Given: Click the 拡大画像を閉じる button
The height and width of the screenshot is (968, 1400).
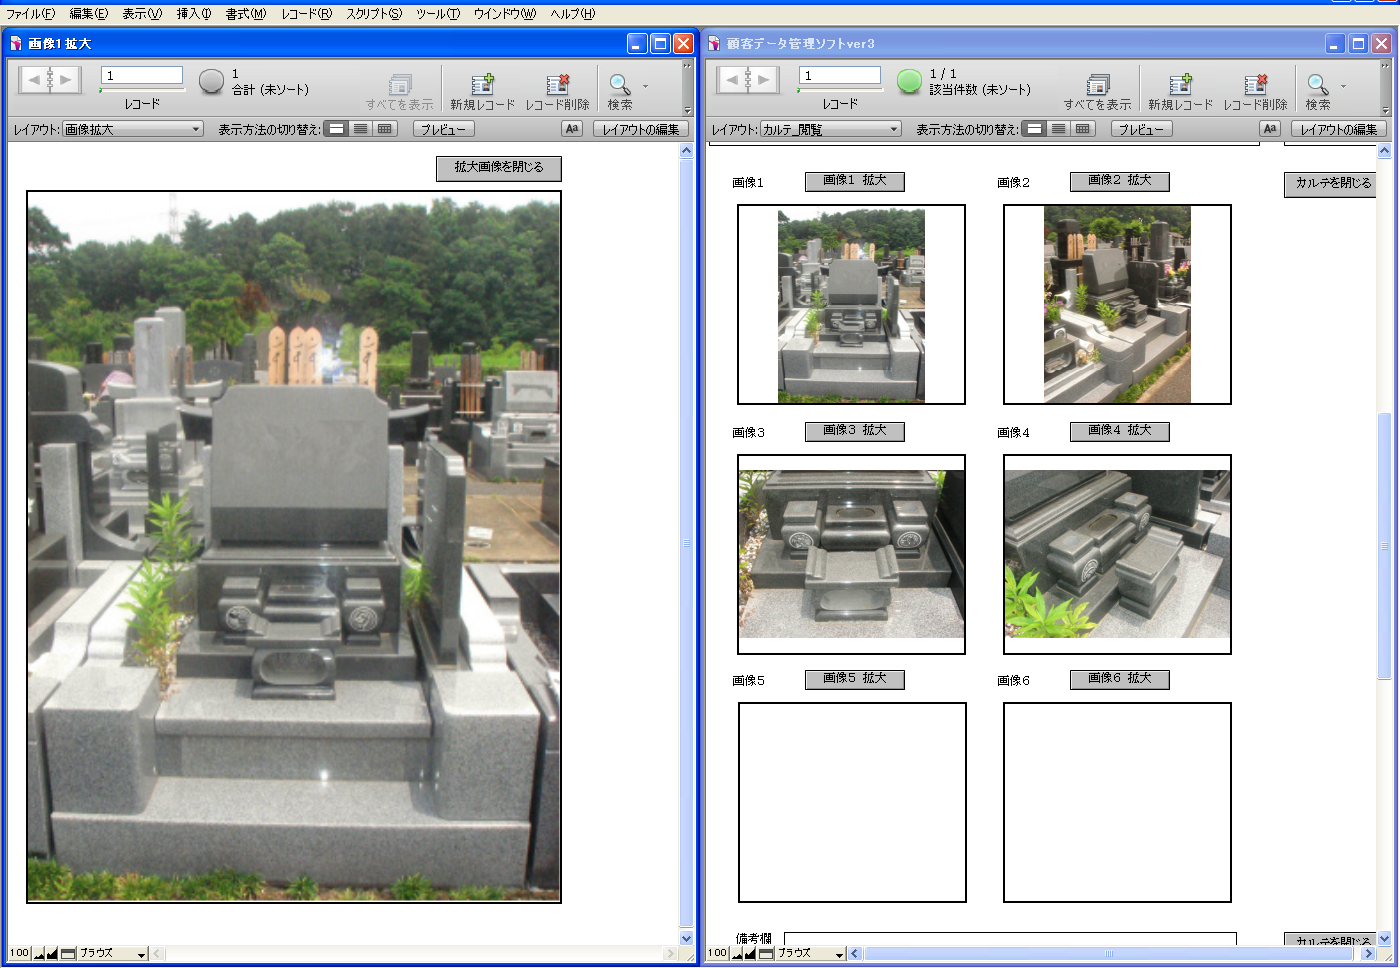Looking at the screenshot, I should point(498,168).
